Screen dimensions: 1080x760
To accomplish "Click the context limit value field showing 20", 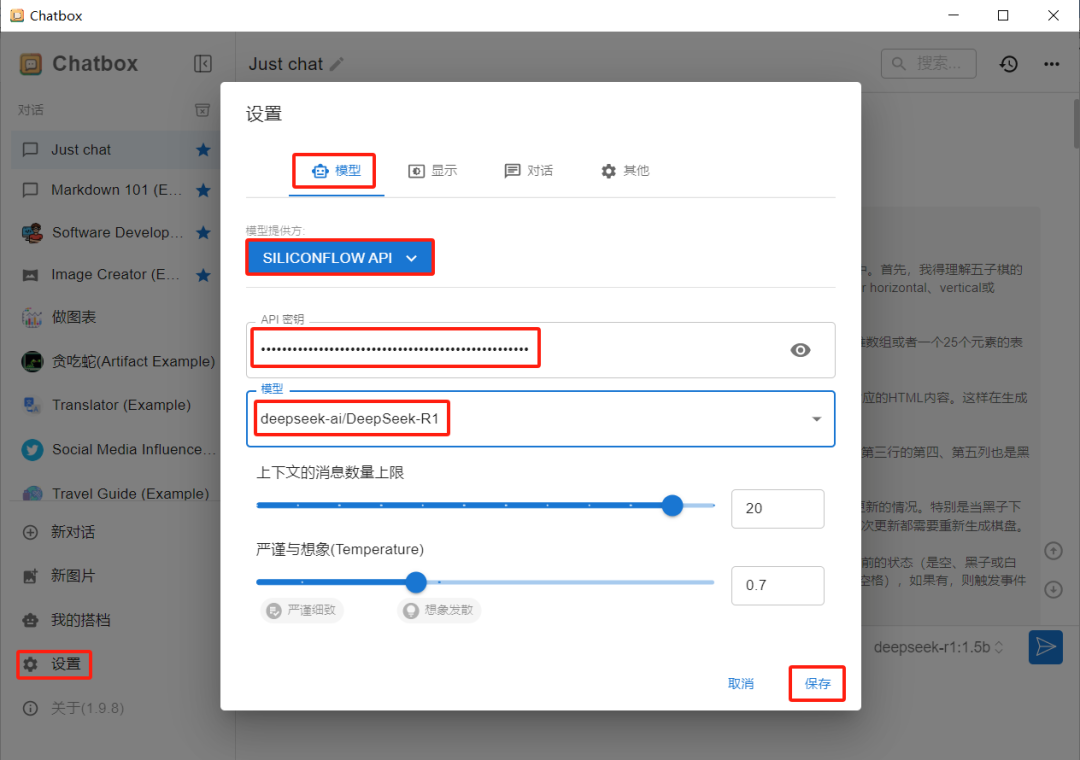I will point(778,509).
